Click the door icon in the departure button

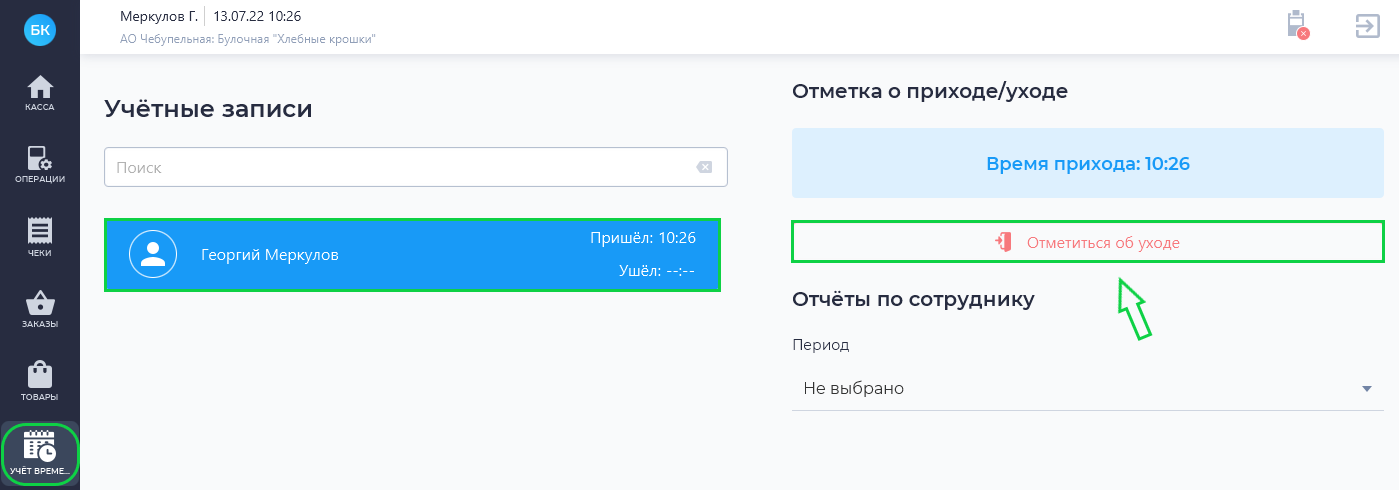1004,242
